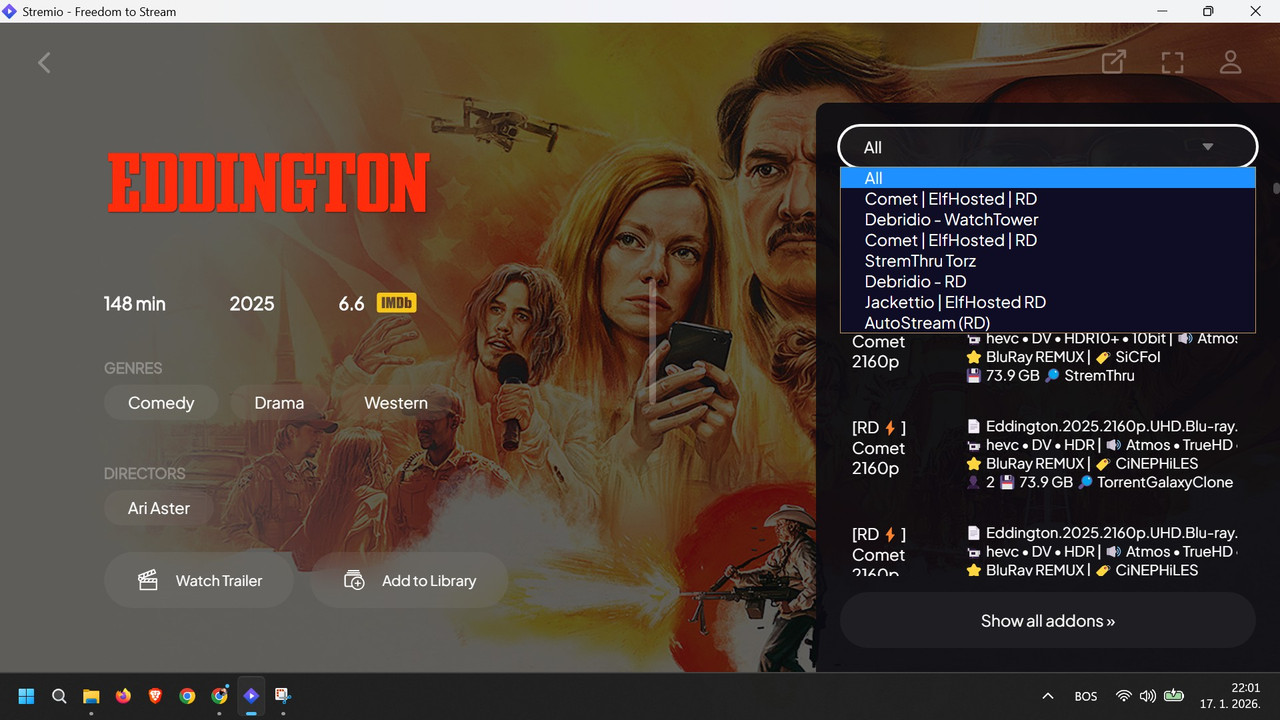Choose first Comet | ElfHosted | RD option

click(1047, 199)
